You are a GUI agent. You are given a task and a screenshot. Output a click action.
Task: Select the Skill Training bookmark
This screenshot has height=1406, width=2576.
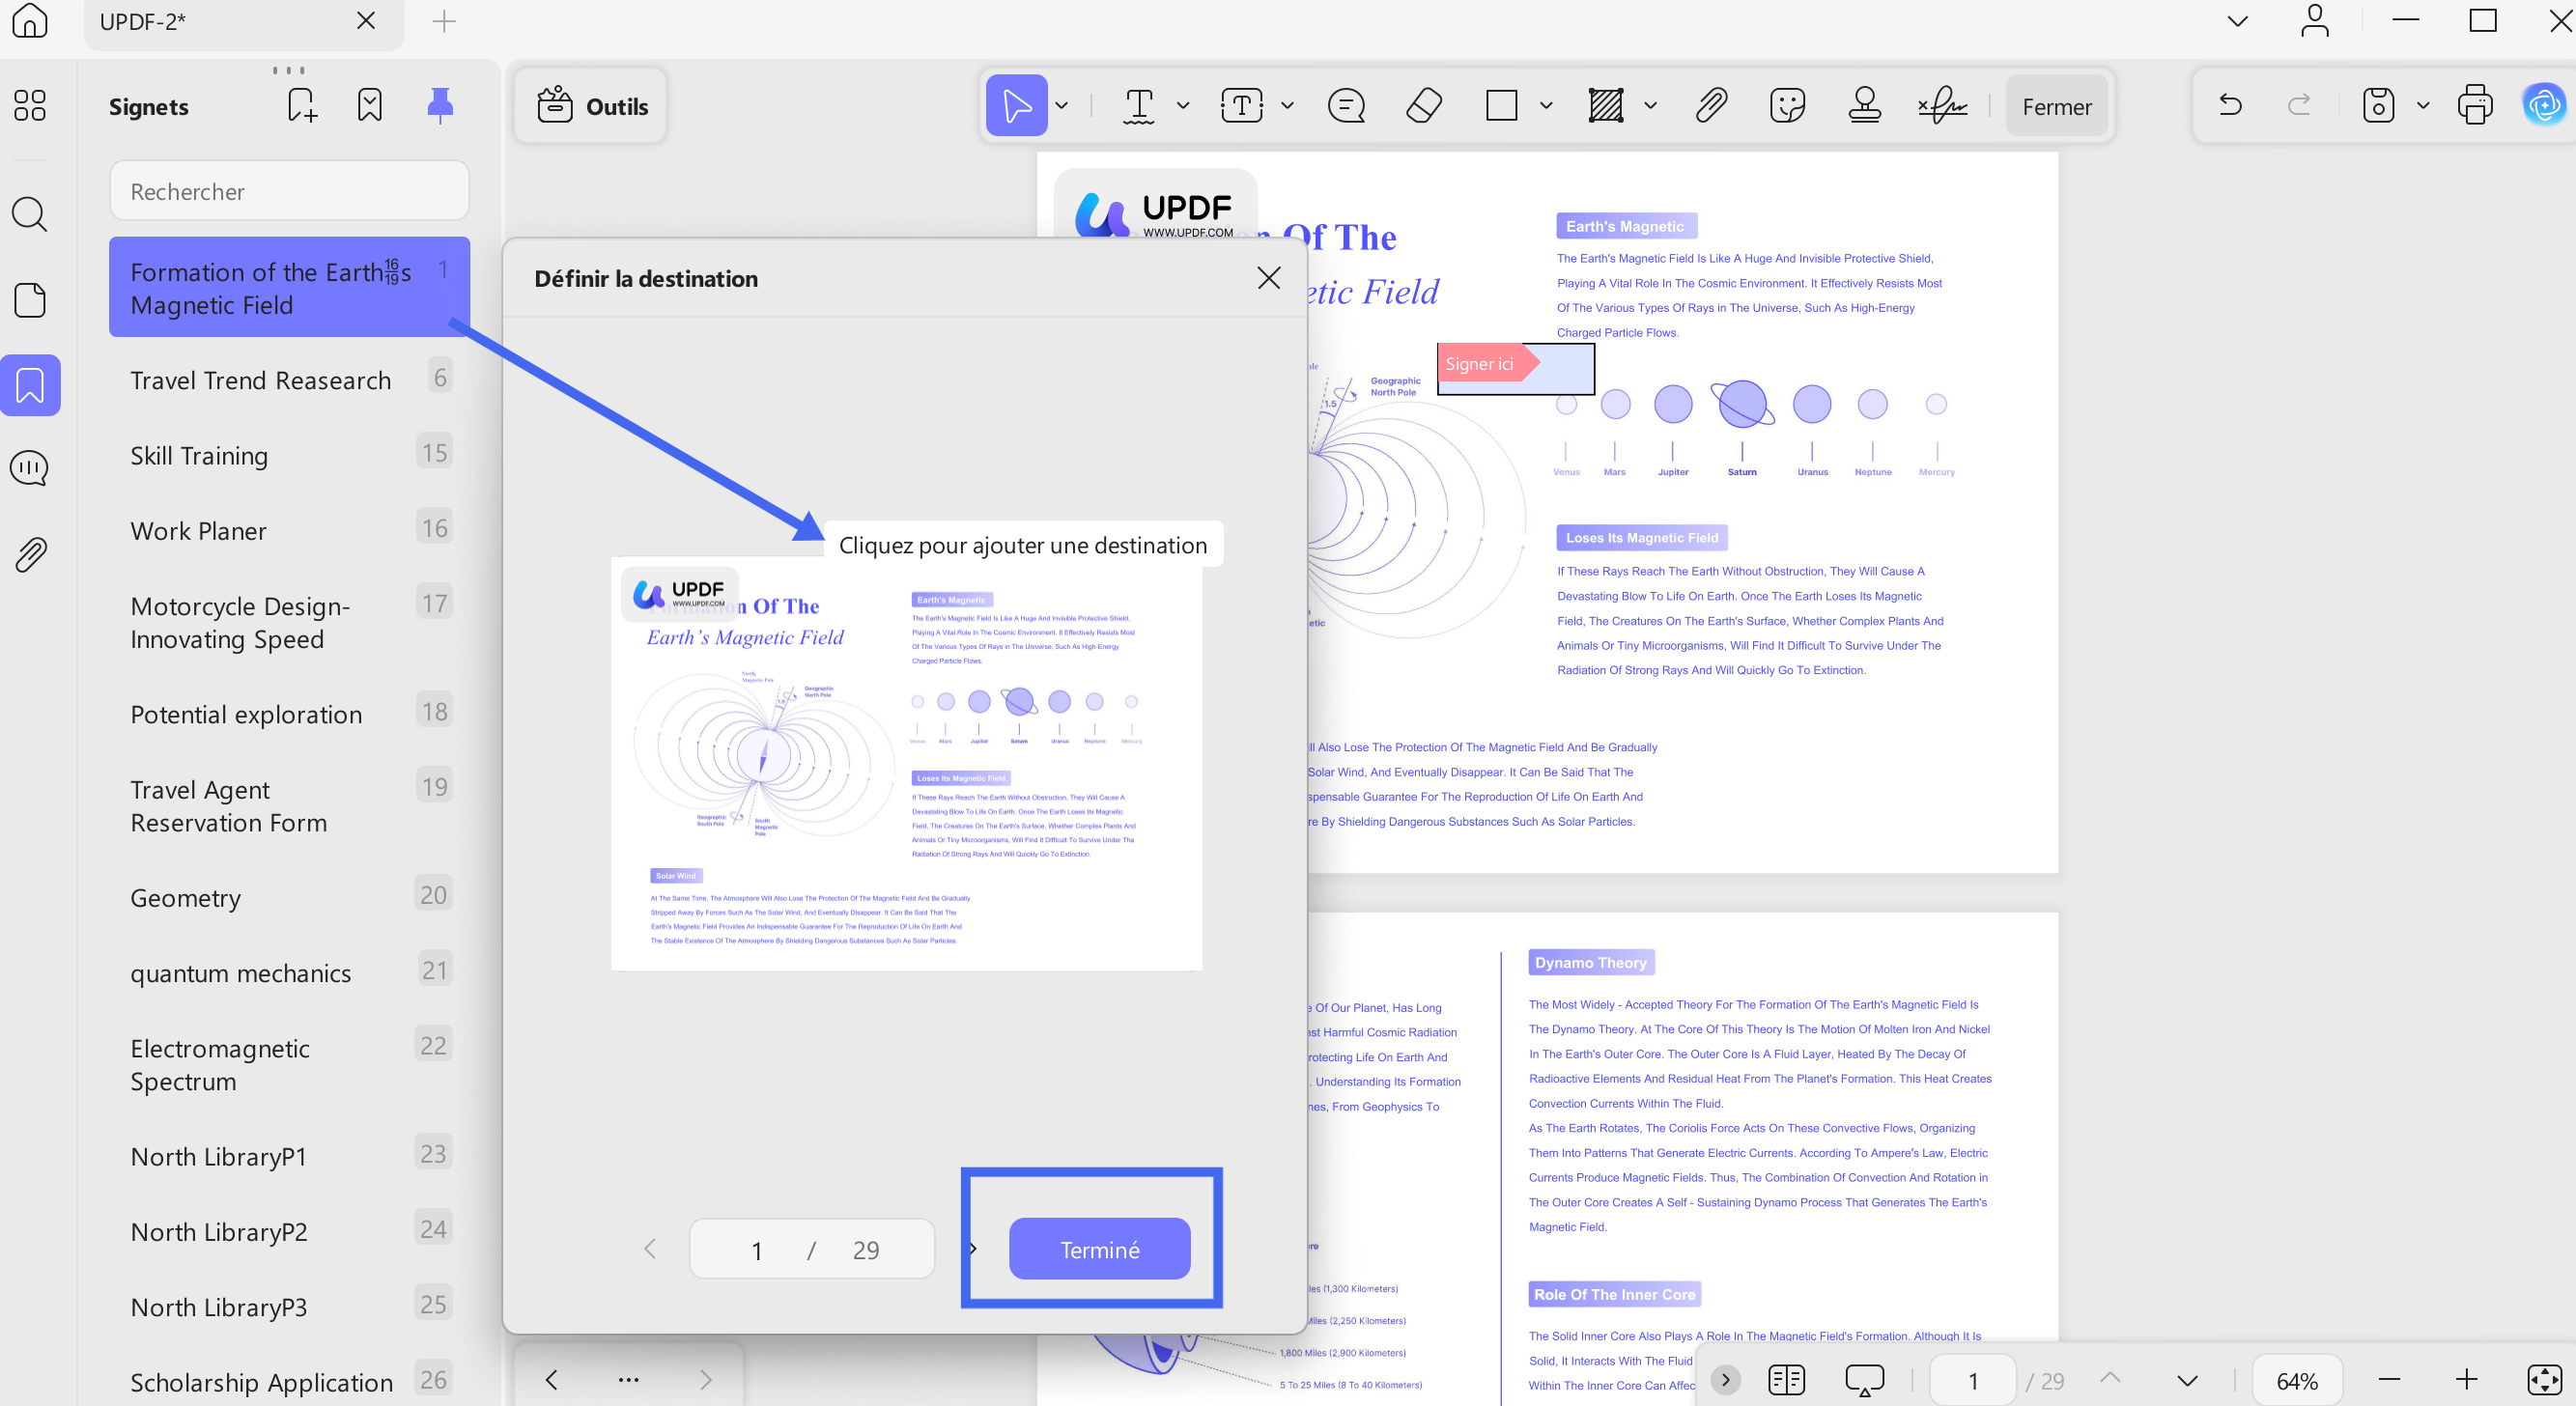pyautogui.click(x=289, y=455)
